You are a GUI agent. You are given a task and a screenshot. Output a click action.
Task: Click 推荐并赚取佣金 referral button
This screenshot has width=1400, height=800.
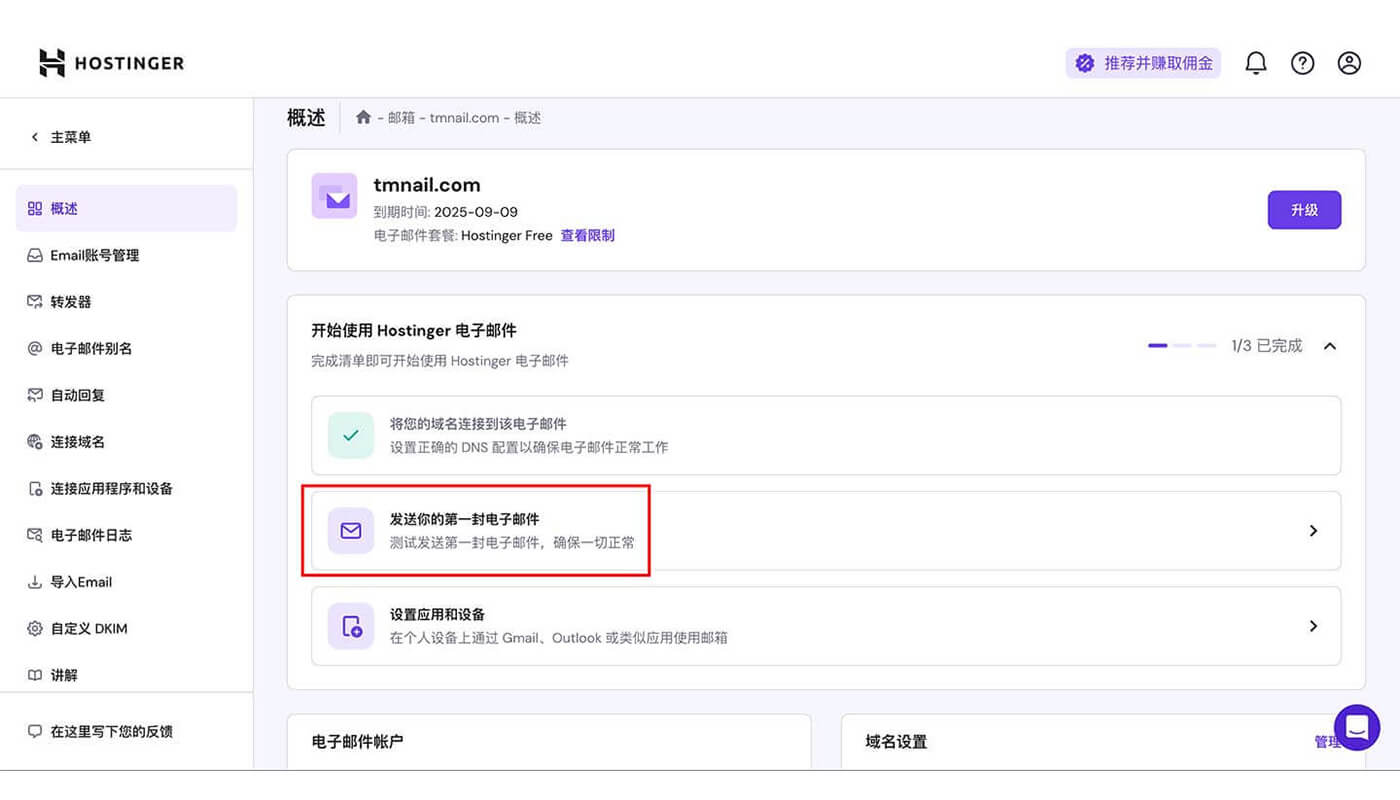[1143, 63]
